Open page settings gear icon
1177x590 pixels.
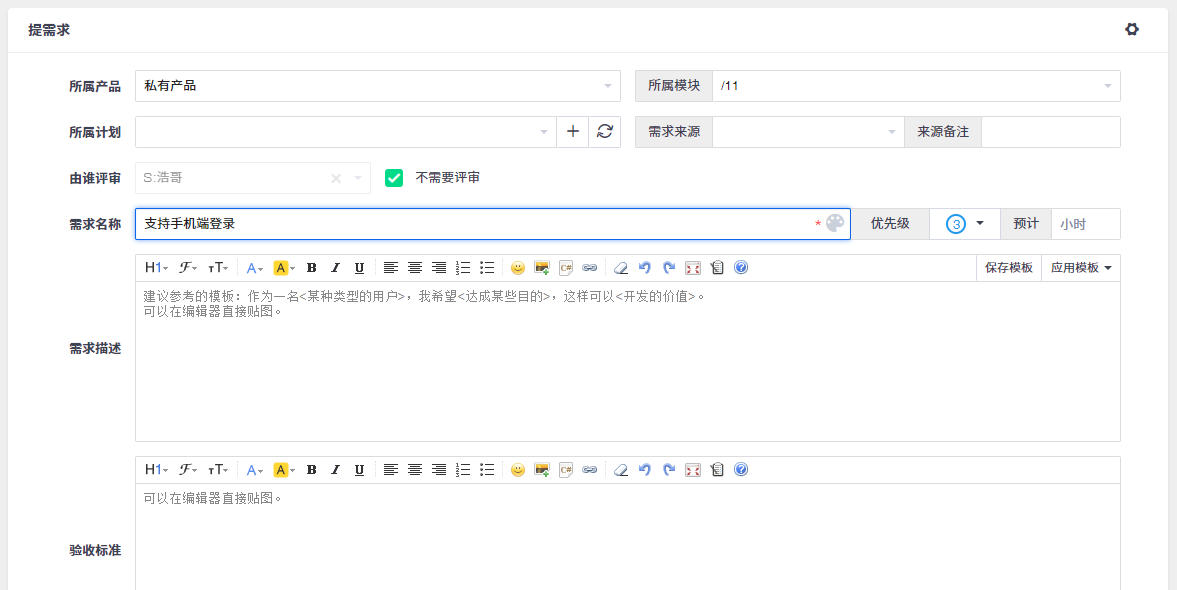point(1131,29)
